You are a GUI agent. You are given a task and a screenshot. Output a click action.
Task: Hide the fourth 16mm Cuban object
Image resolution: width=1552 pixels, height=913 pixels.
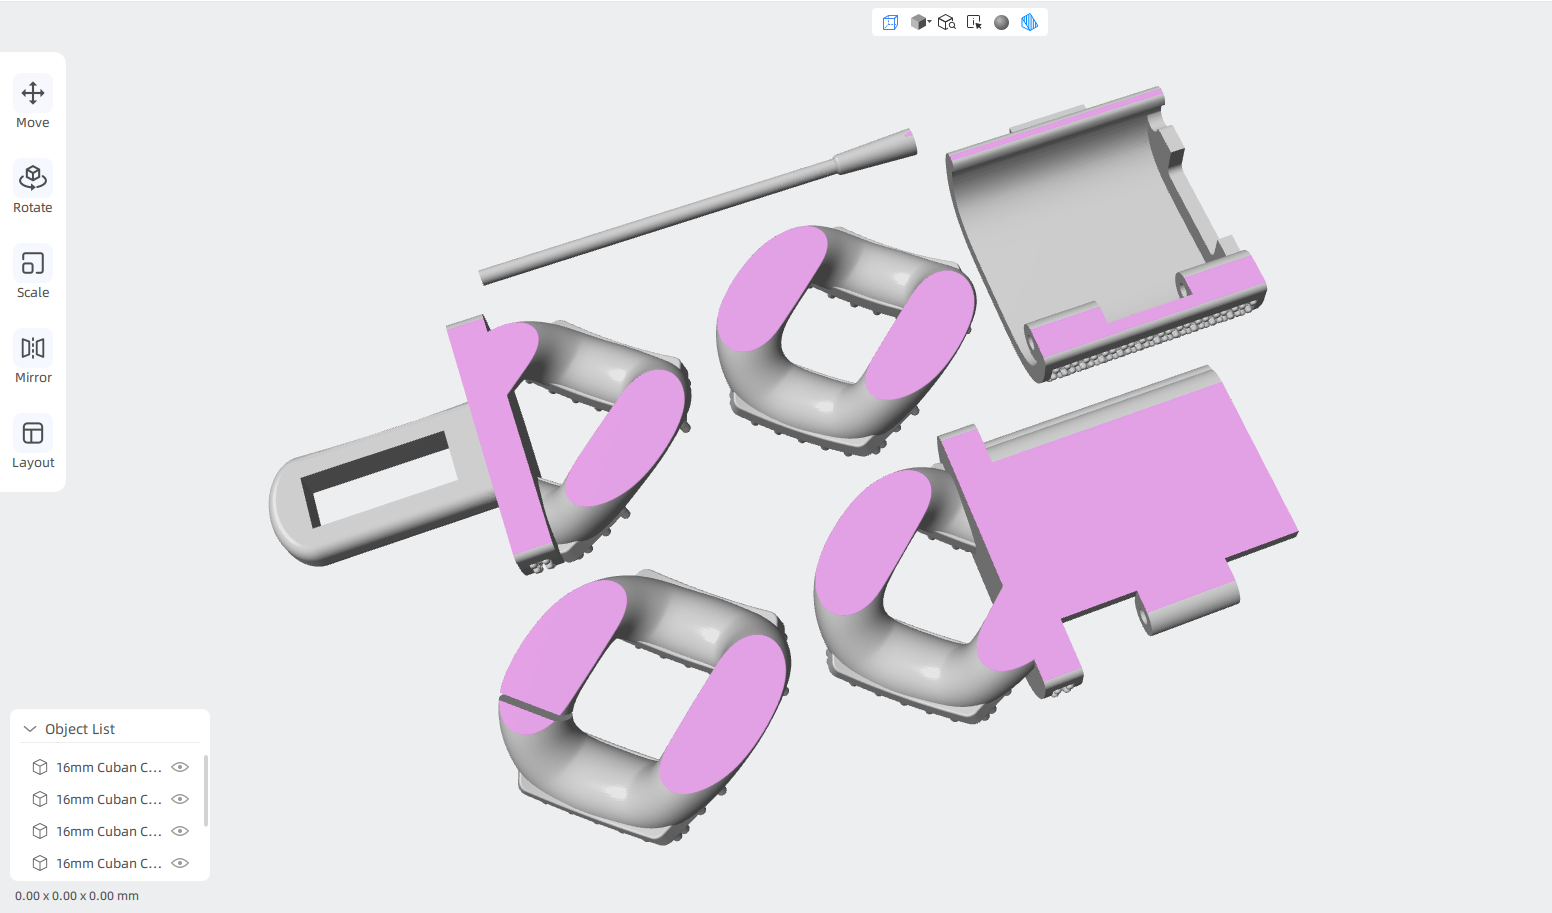(180, 863)
